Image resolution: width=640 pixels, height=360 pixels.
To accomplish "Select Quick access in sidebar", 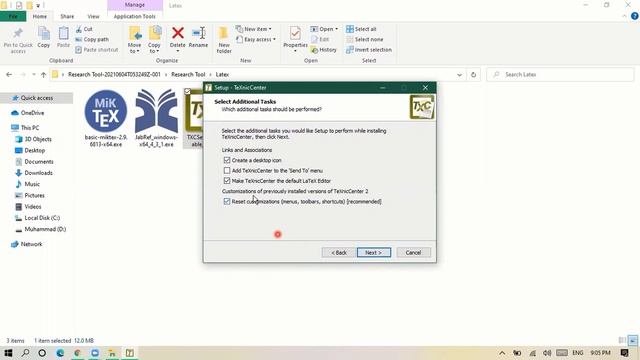I will pos(37,98).
